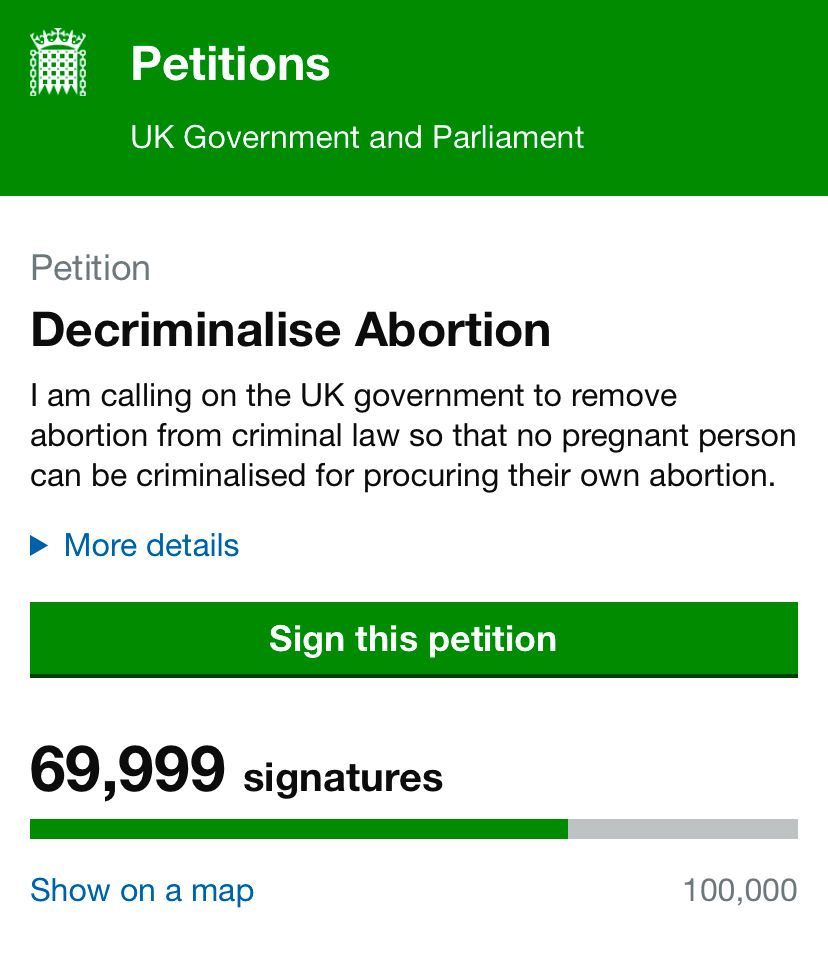828x953 pixels.
Task: Click the phrase "procuring their own abortion."
Action: [x=570, y=476]
